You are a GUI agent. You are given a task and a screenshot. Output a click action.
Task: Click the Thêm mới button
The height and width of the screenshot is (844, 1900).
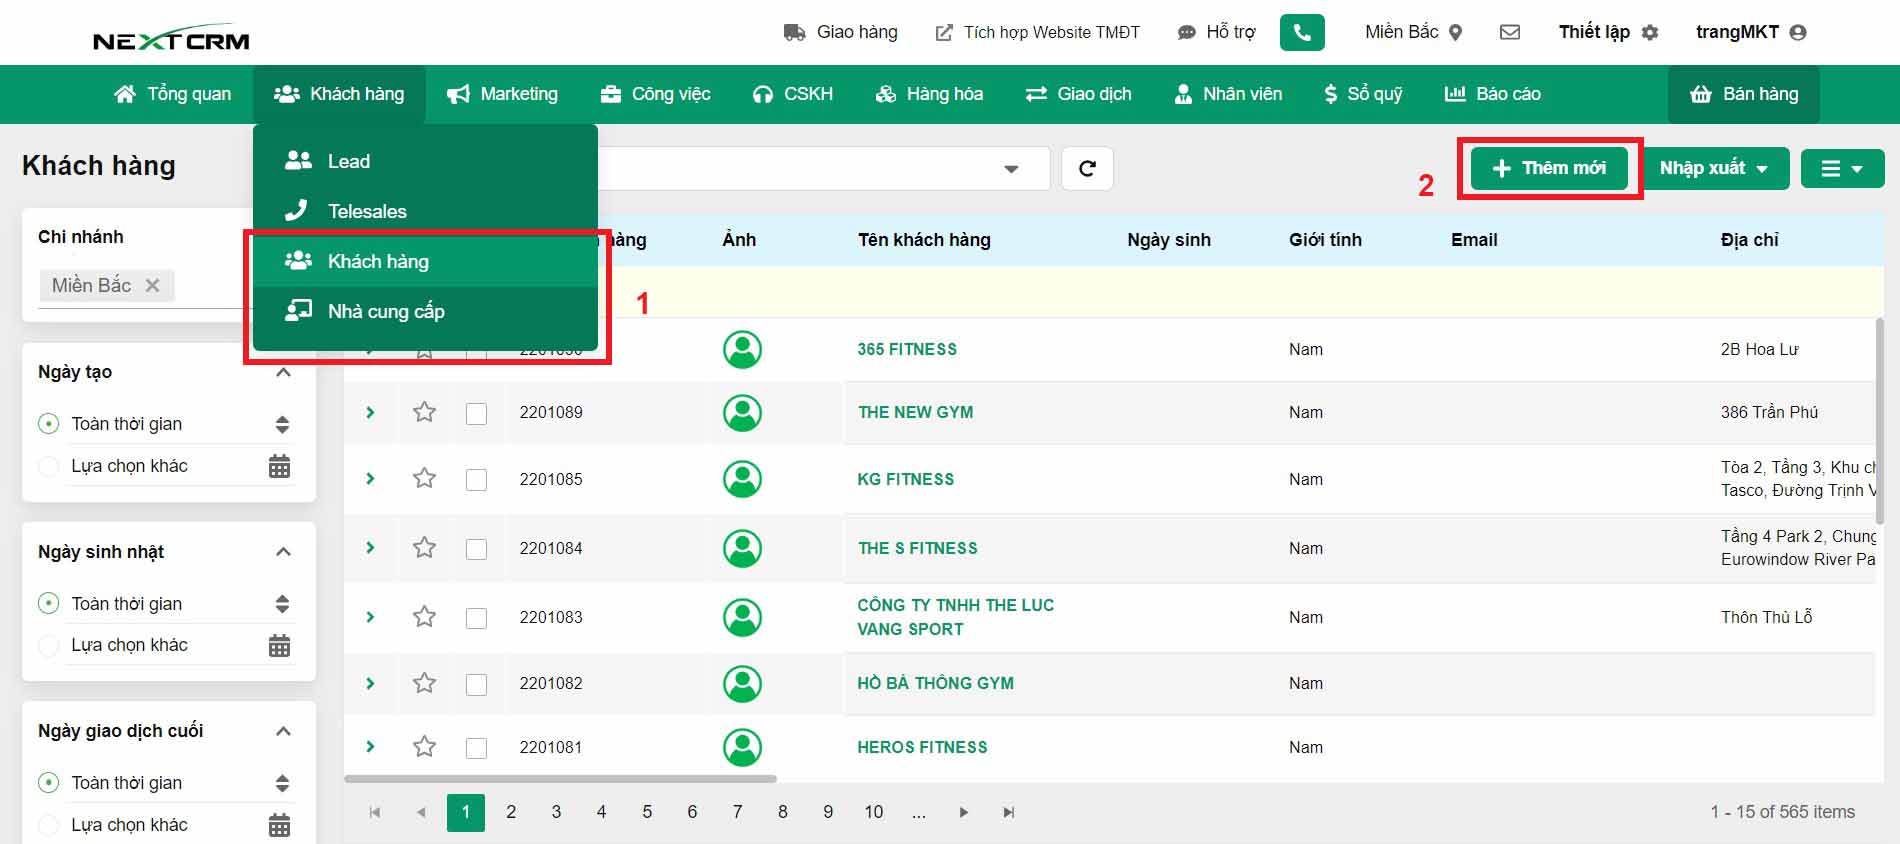pyautogui.click(x=1549, y=168)
